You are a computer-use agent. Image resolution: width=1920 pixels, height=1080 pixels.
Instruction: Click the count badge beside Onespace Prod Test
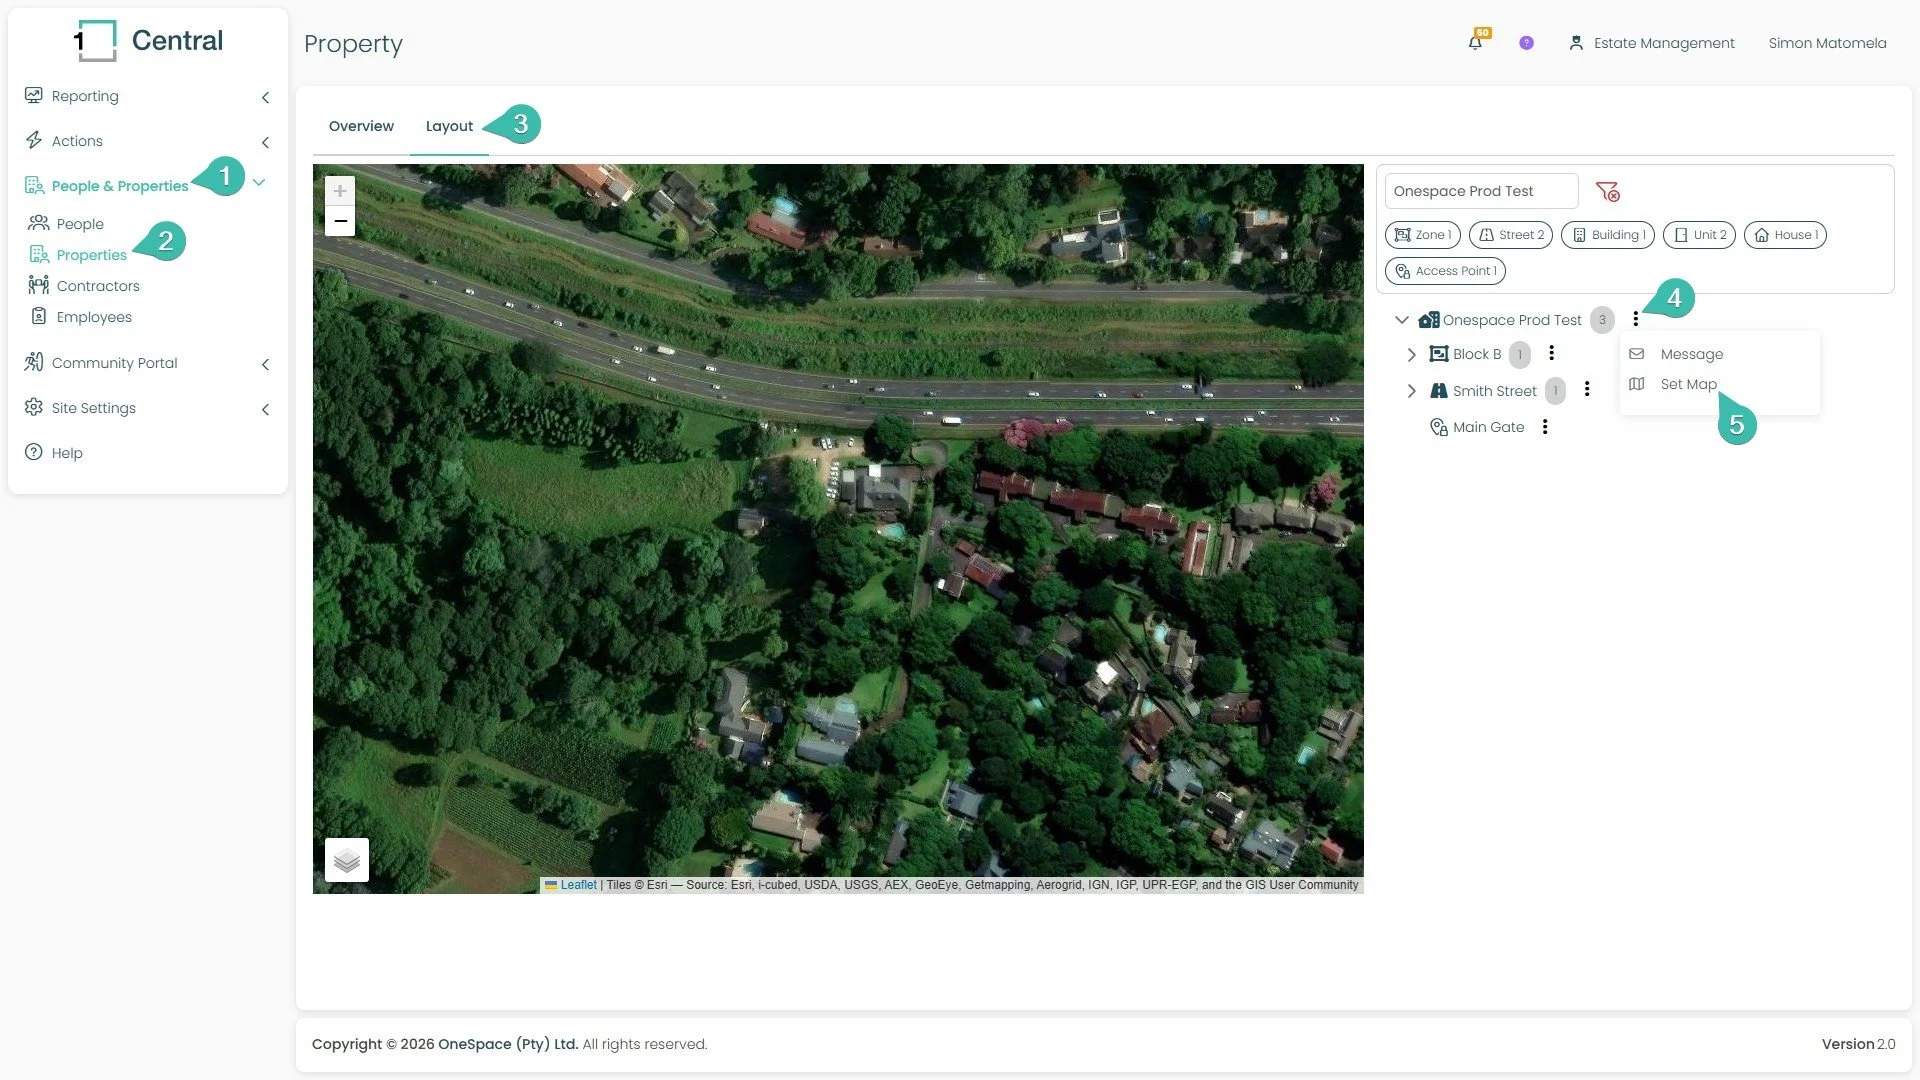point(1602,320)
